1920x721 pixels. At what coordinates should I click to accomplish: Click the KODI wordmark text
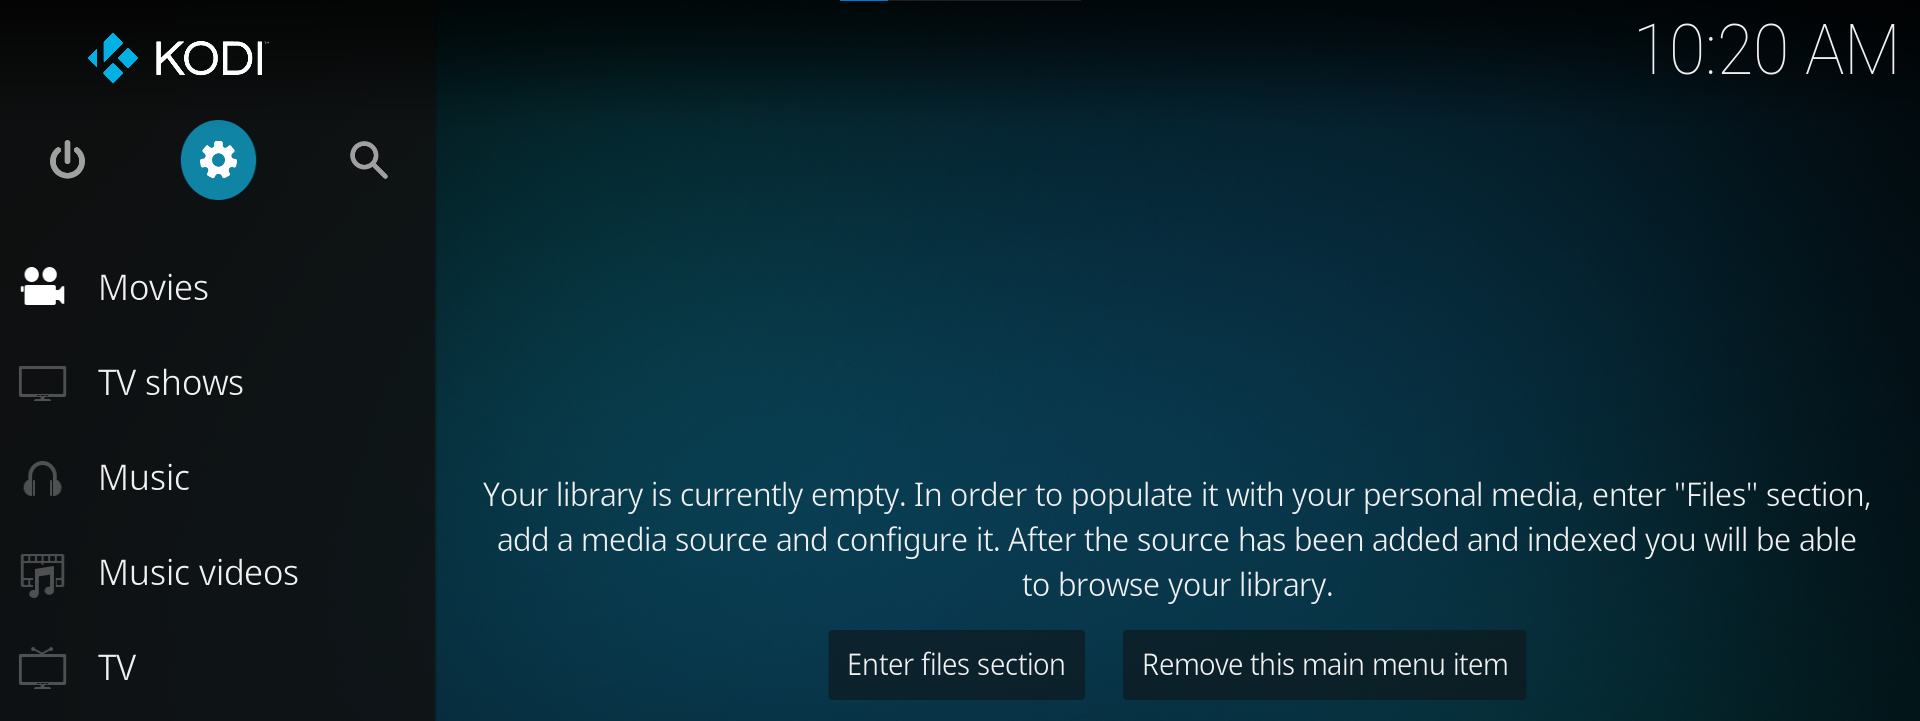click(211, 59)
